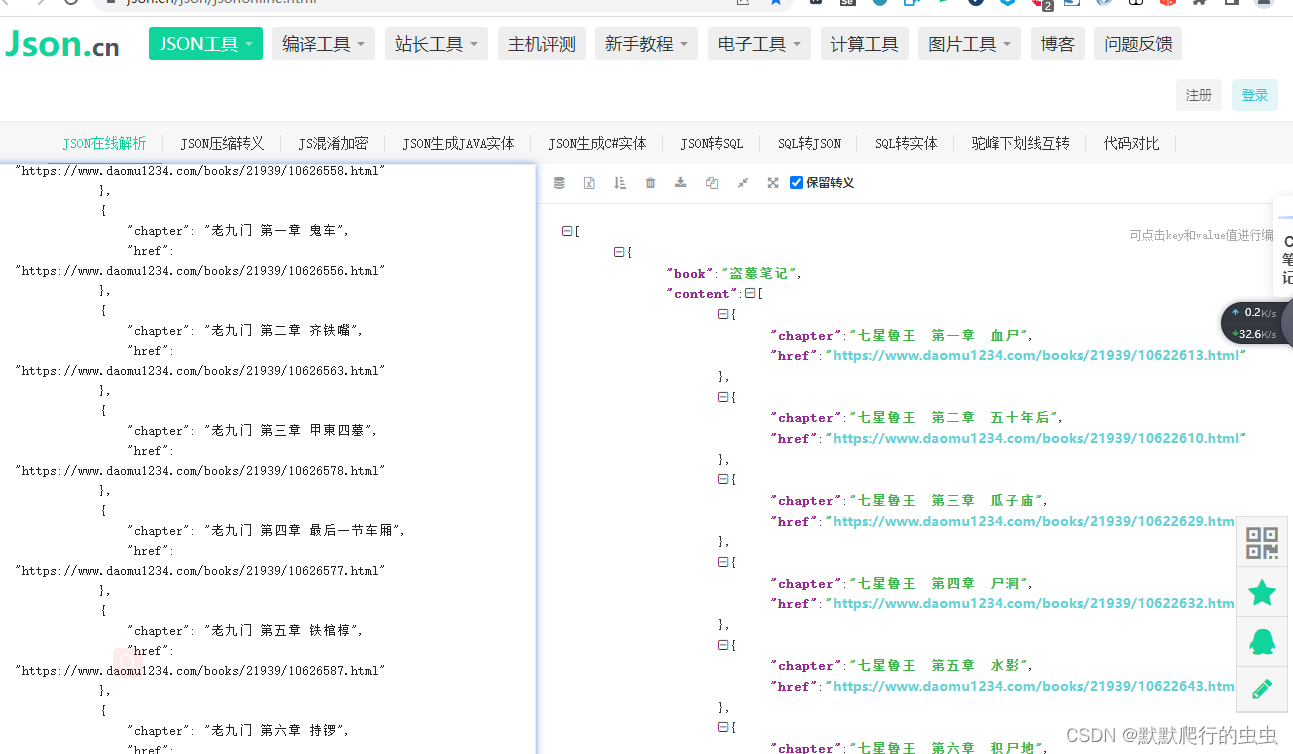Collapse the object with chapter 第六章 积尸地
The image size is (1293, 754).
pos(723,727)
